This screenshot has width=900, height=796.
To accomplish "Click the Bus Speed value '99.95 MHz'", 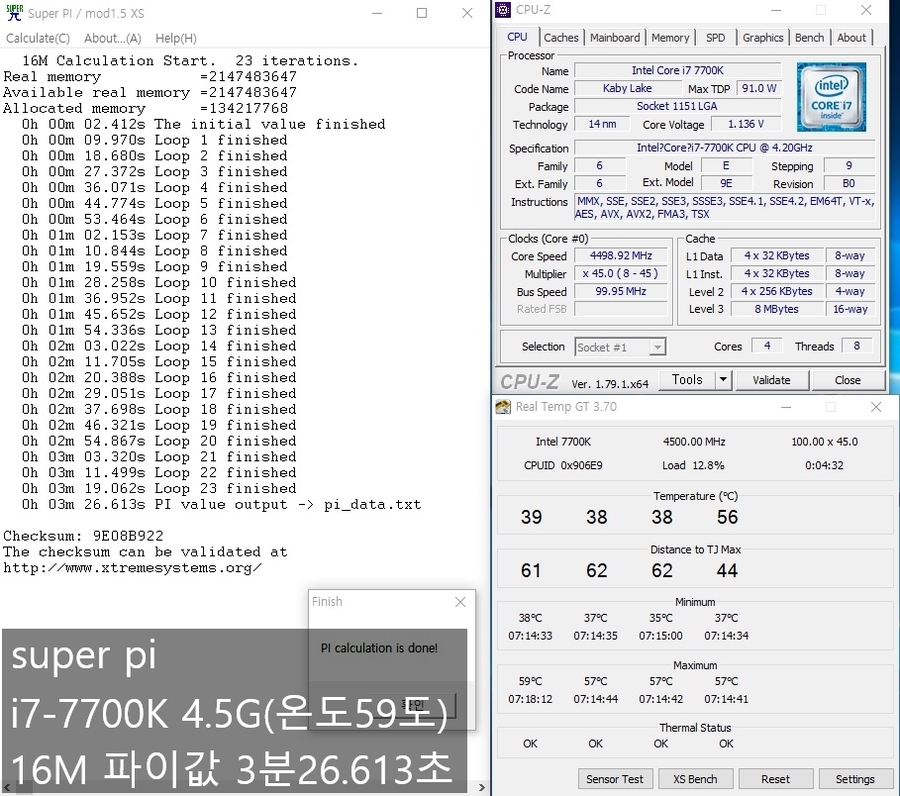I will tap(621, 292).
